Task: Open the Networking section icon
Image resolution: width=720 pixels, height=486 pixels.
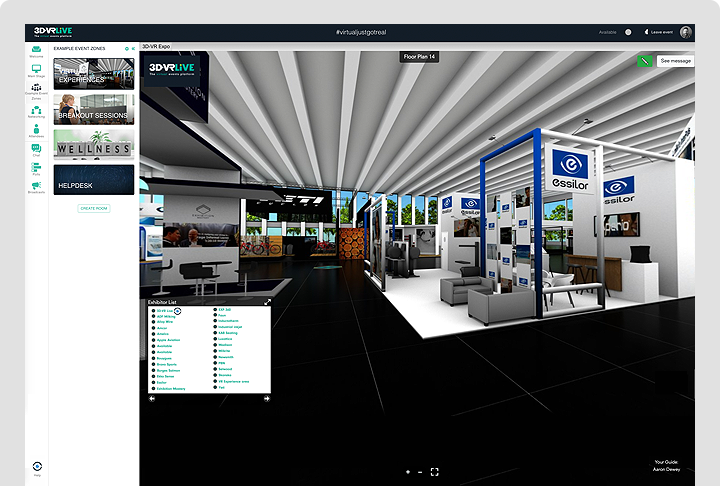Action: coord(37,111)
